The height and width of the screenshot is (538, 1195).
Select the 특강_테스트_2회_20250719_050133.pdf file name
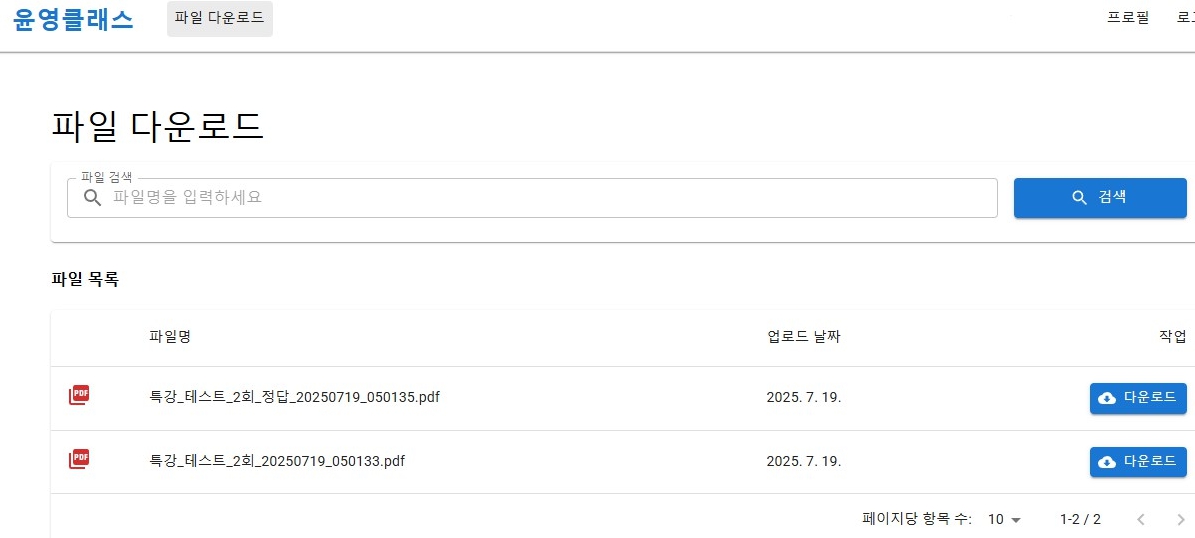(277, 461)
